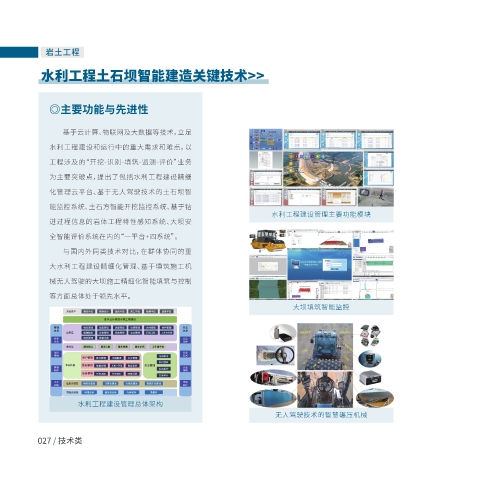480x480 pixels.
Task: Click the paragraph starting with 基于云计算
Action: (x=120, y=184)
